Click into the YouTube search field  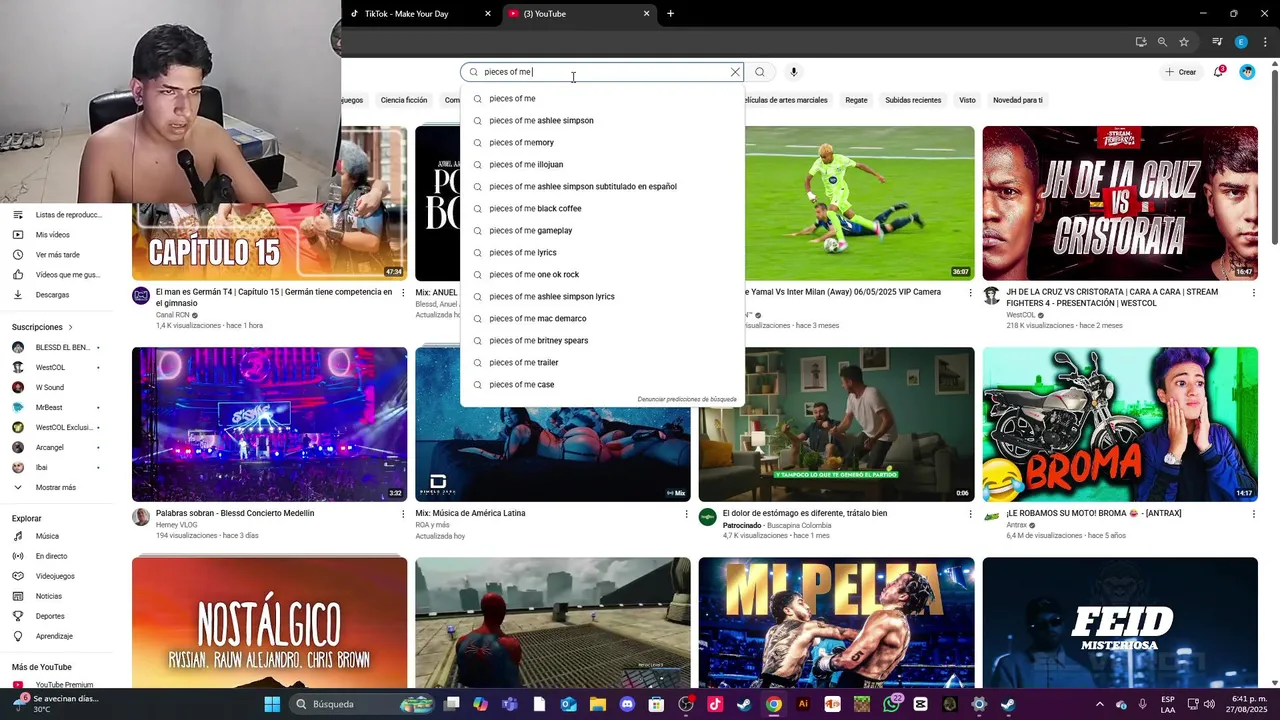(x=600, y=72)
